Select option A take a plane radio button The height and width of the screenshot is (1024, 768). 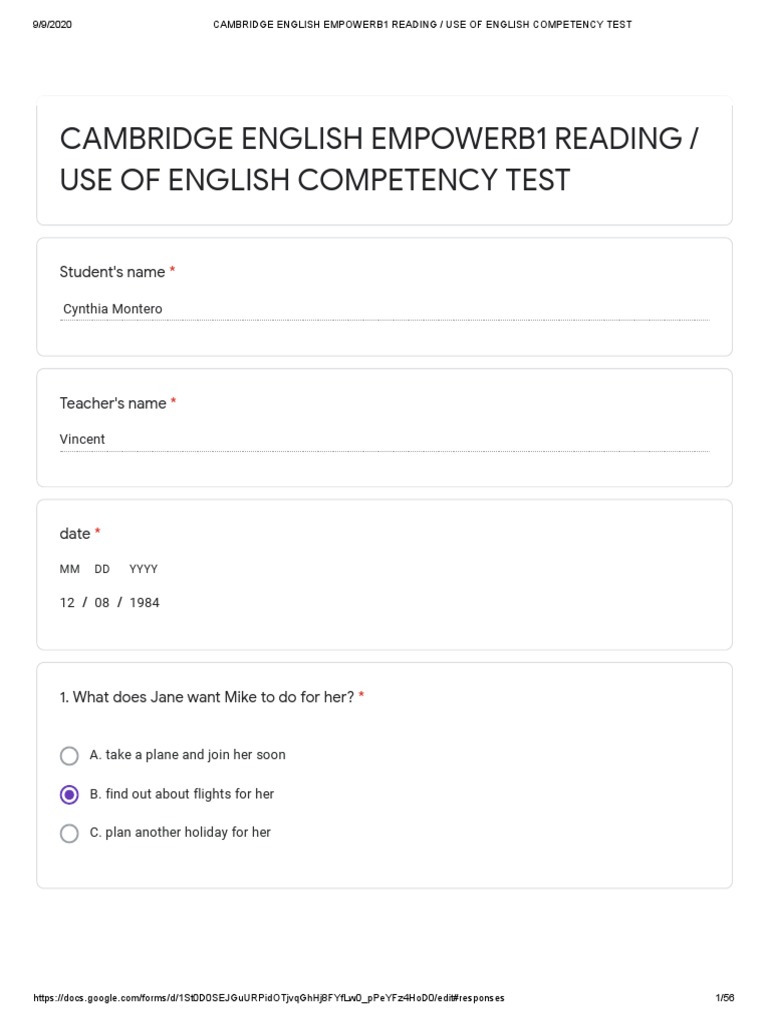coord(69,756)
